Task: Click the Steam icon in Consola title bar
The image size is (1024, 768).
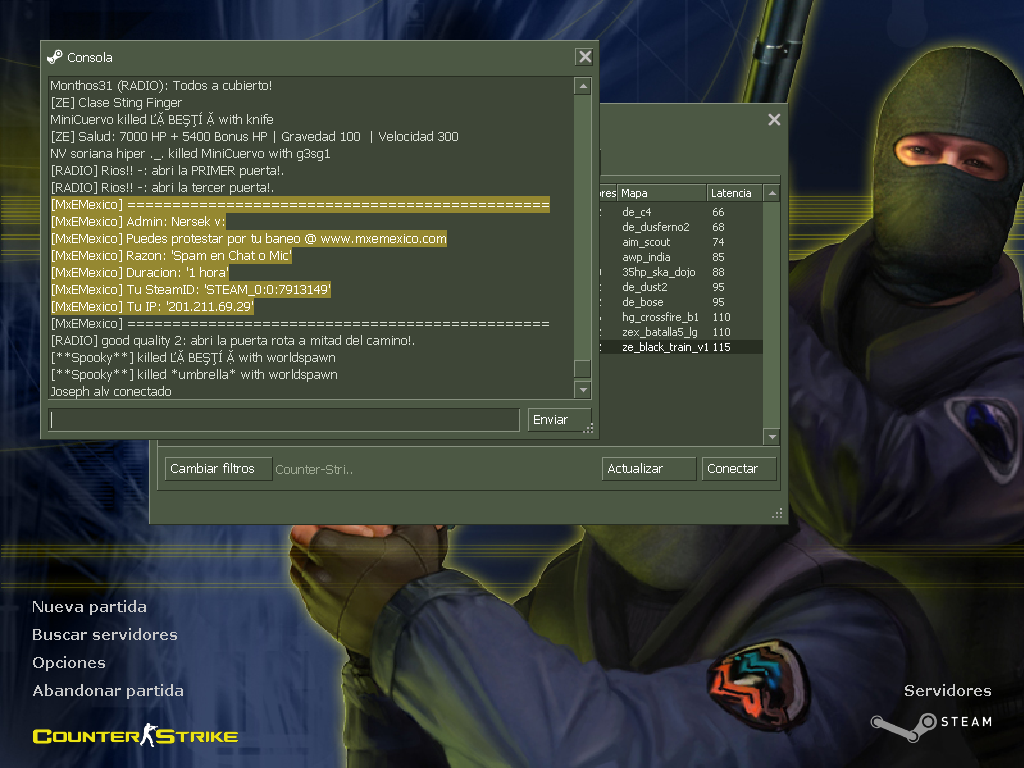Action: [55, 57]
